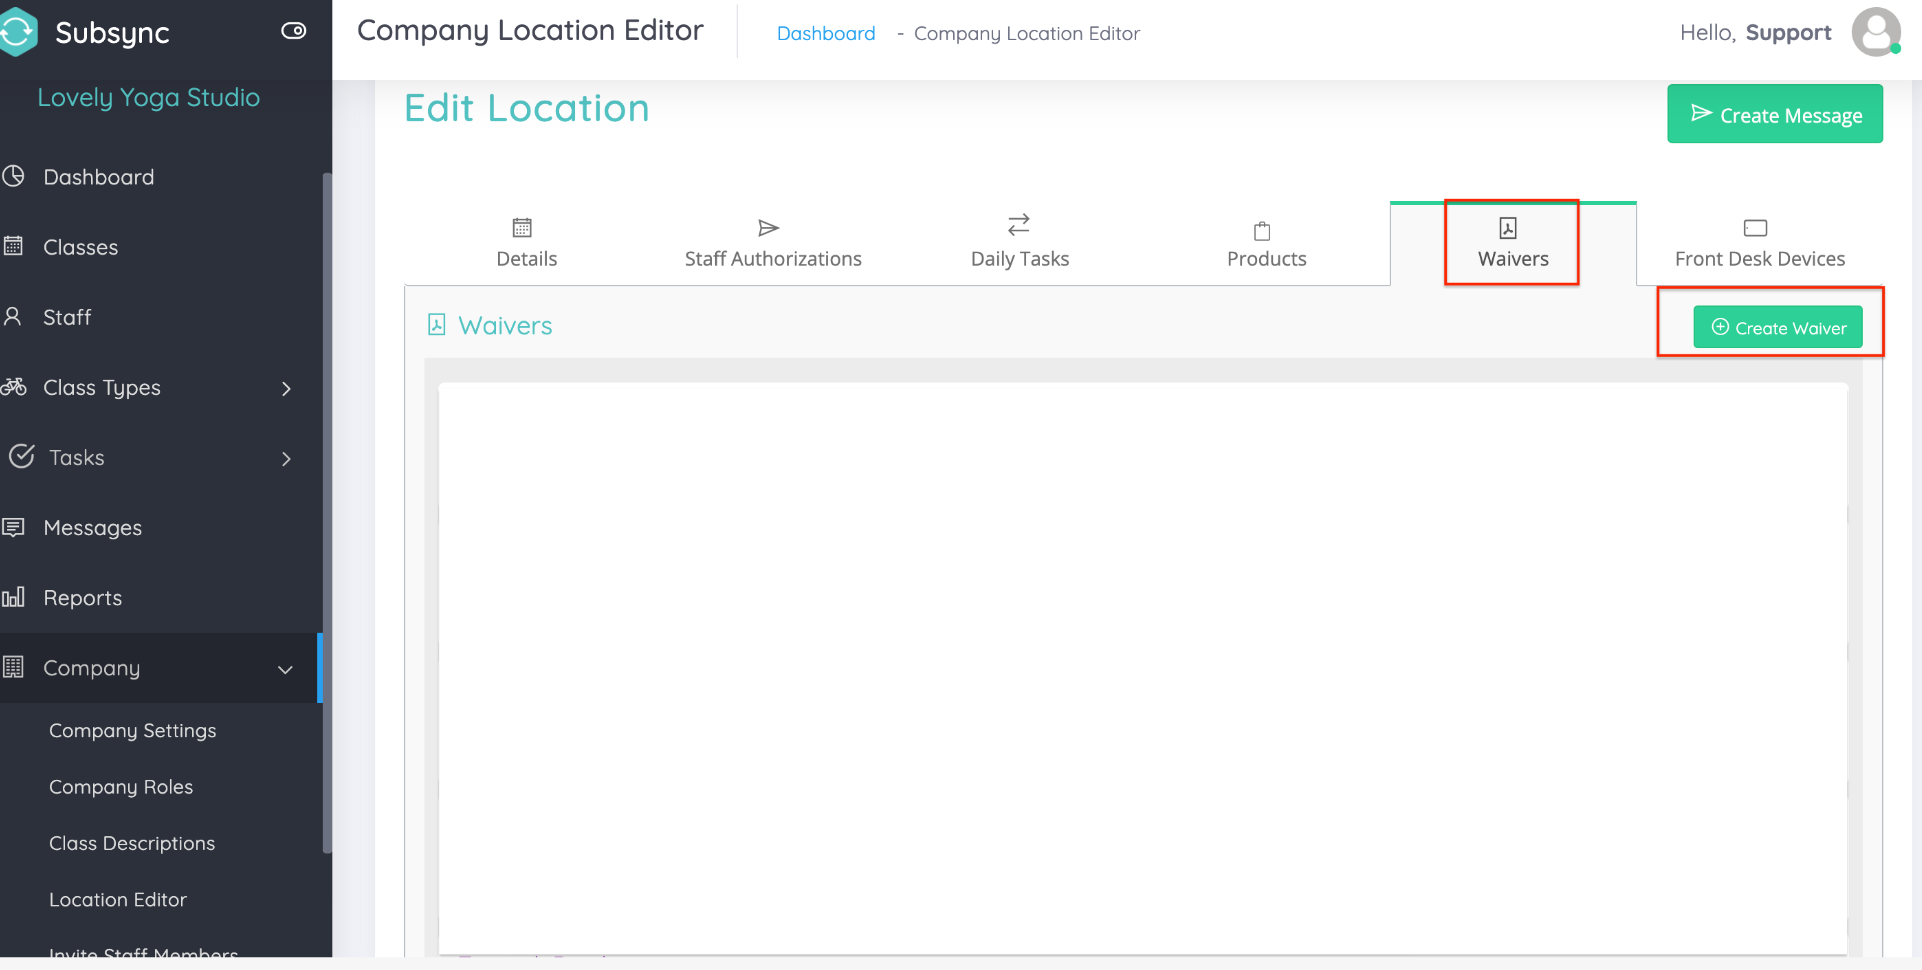Click the Reports bar chart icon

14,598
